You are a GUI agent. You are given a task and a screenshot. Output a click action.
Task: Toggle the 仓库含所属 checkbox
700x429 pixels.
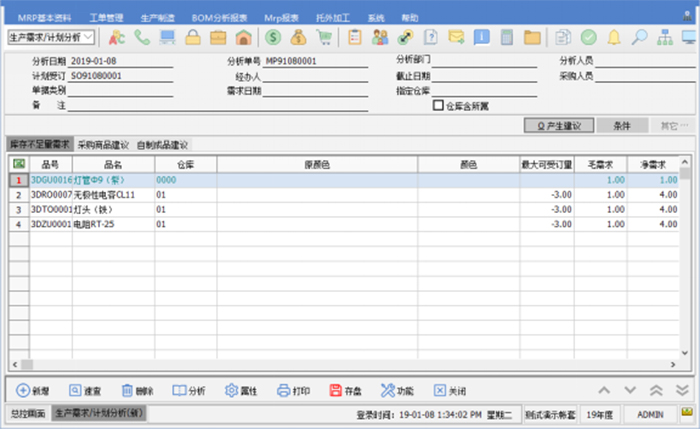coord(438,104)
